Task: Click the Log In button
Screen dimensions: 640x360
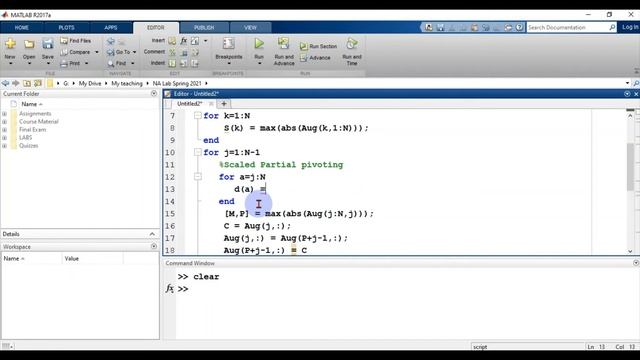Action: (x=630, y=27)
